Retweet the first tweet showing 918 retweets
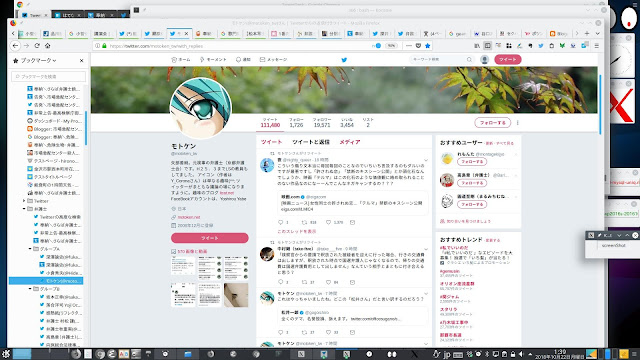 pyautogui.click(x=304, y=222)
